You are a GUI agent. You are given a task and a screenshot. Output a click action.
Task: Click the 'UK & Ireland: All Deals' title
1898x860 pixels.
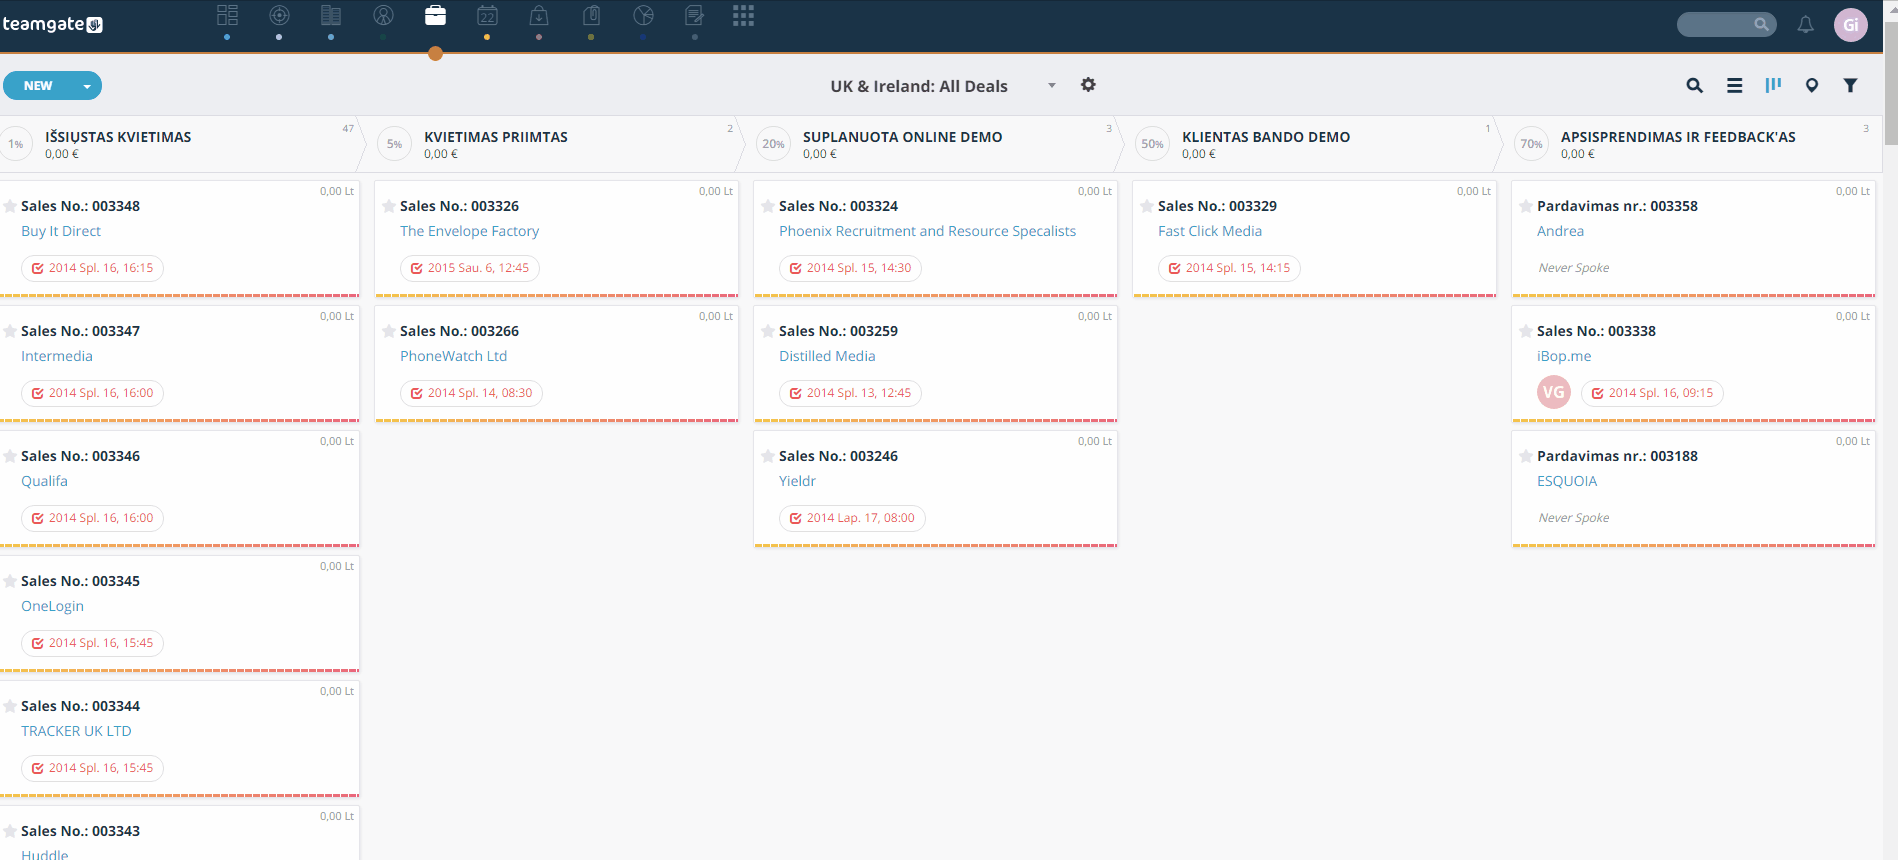[918, 86]
